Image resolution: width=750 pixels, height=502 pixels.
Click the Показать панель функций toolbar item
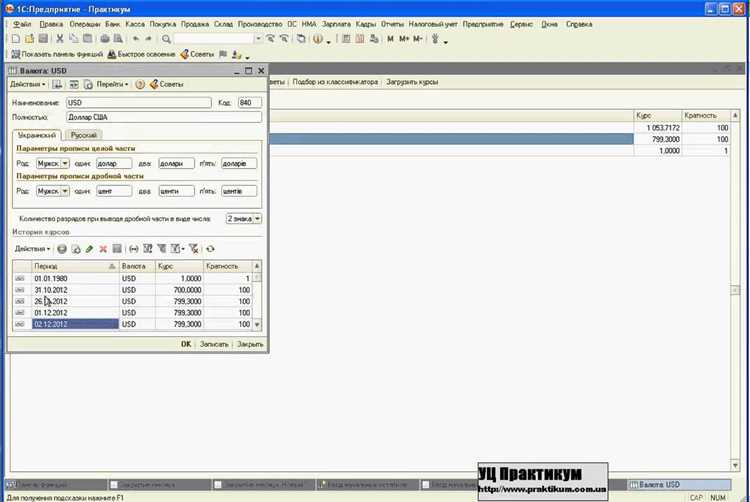coord(57,55)
